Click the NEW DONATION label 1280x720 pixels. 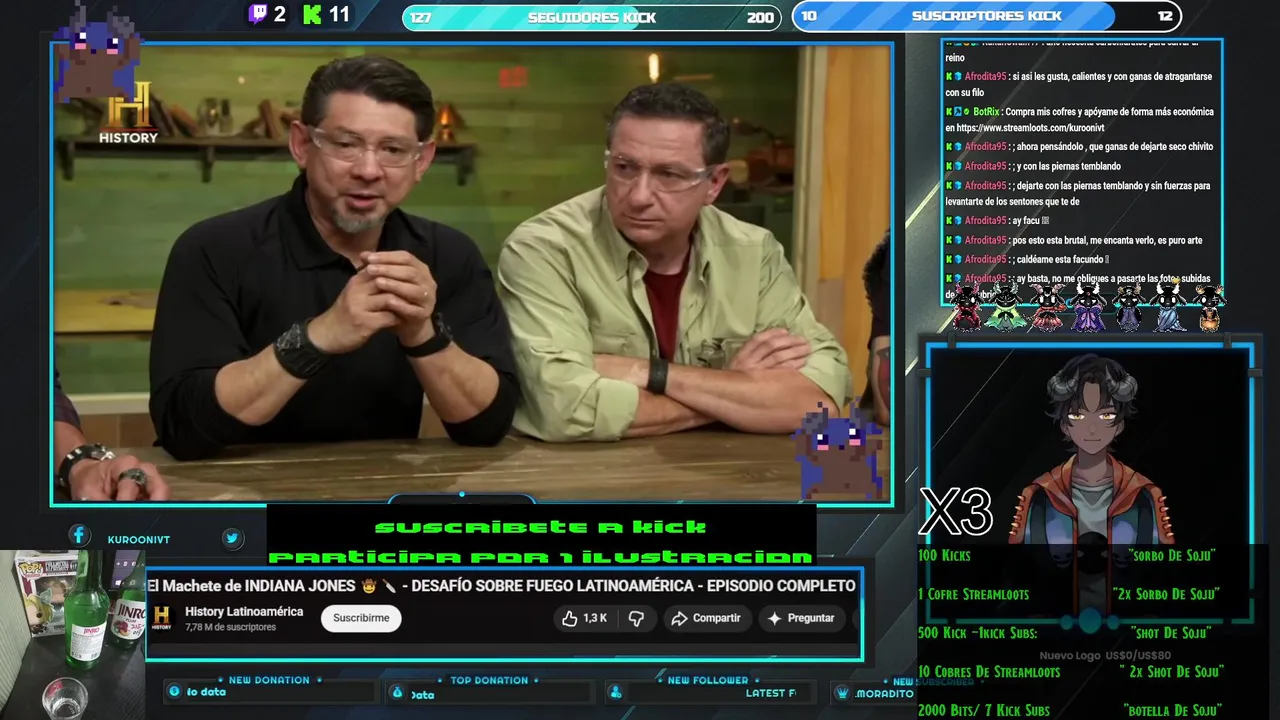click(x=269, y=680)
